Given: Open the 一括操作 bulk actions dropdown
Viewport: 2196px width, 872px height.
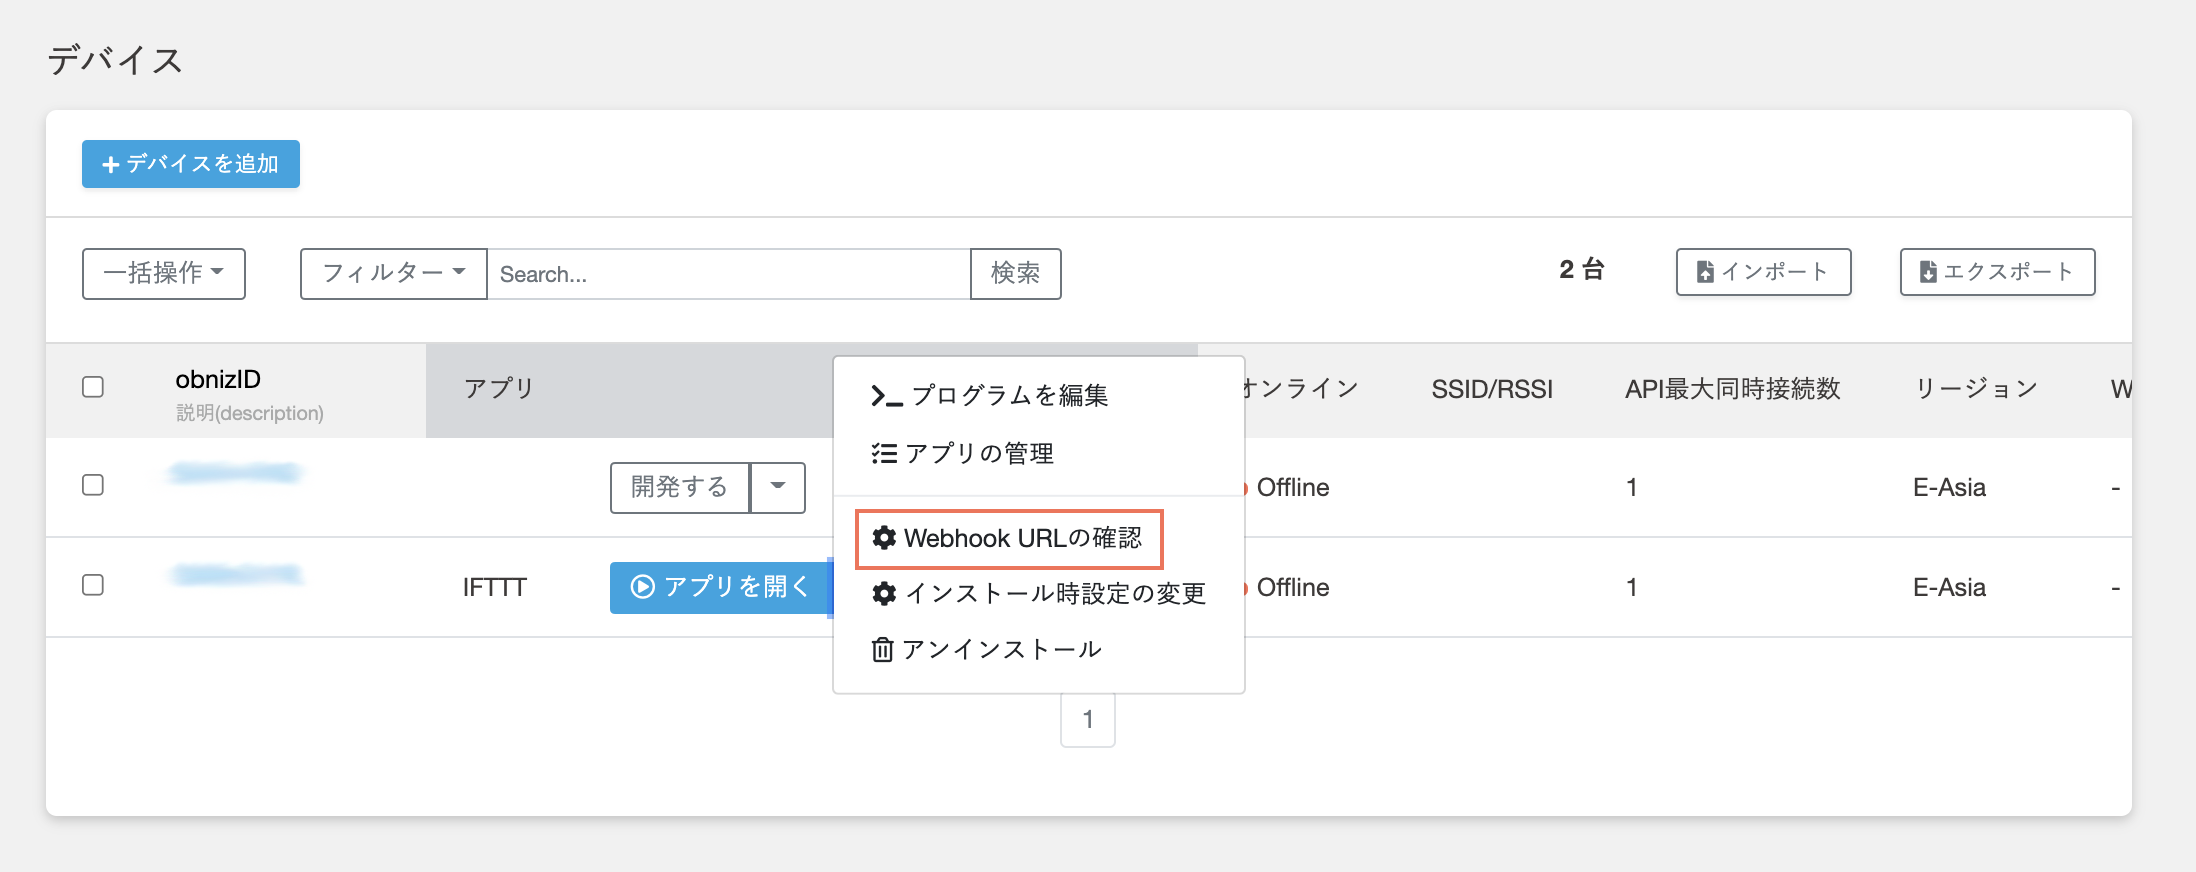Looking at the screenshot, I should (x=164, y=273).
